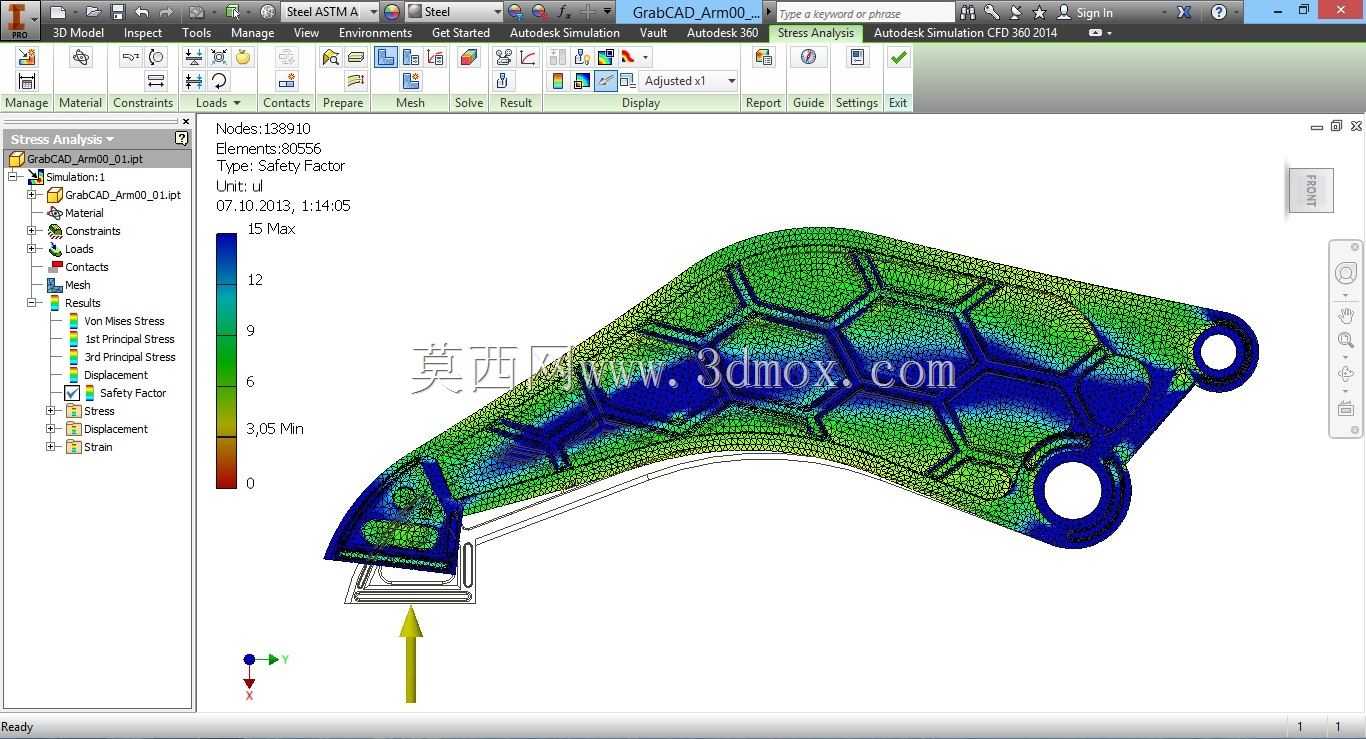Select Fixed constraint icon
The height and width of the screenshot is (739, 1366).
(130, 57)
